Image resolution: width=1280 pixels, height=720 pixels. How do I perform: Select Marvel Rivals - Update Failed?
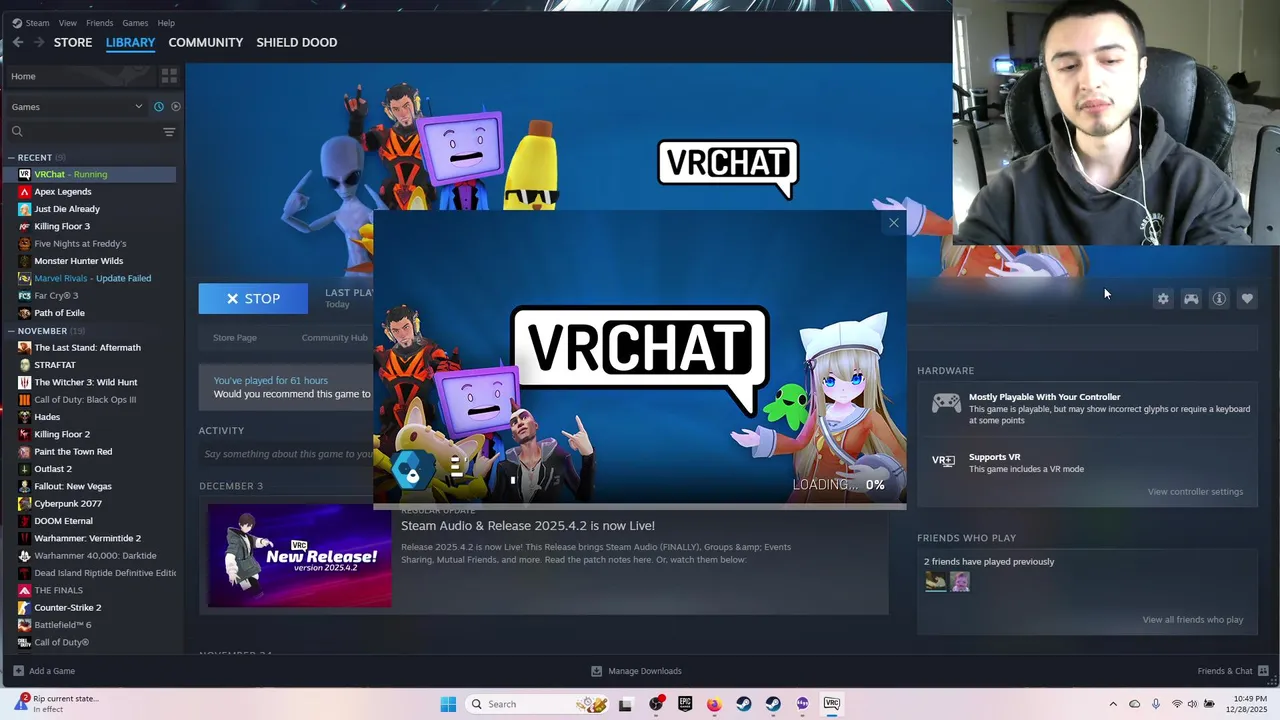tap(95, 278)
